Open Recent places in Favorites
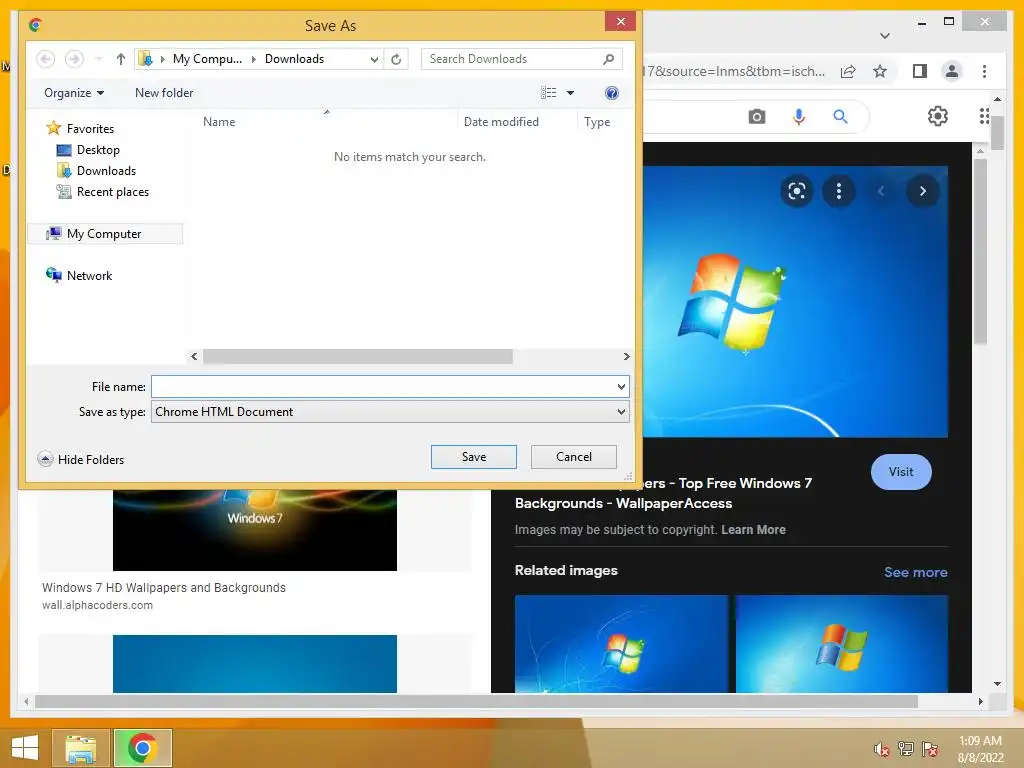 (x=112, y=191)
